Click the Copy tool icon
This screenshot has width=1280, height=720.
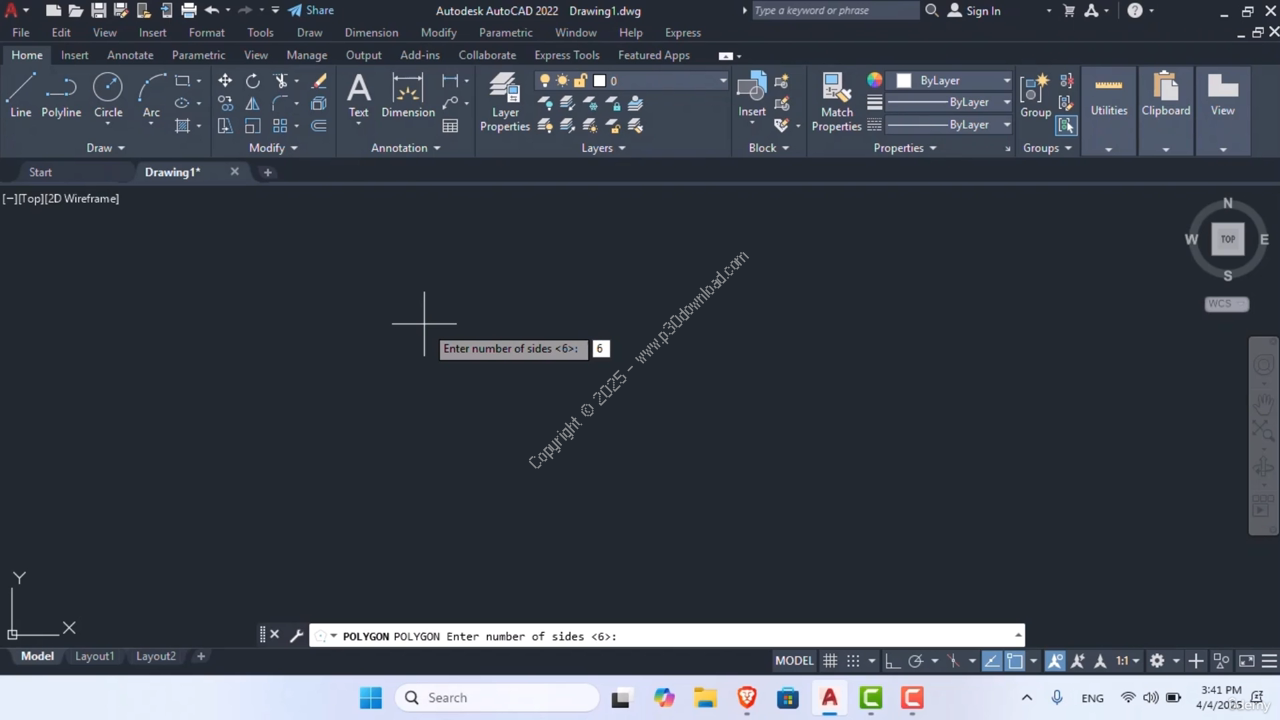pos(225,103)
